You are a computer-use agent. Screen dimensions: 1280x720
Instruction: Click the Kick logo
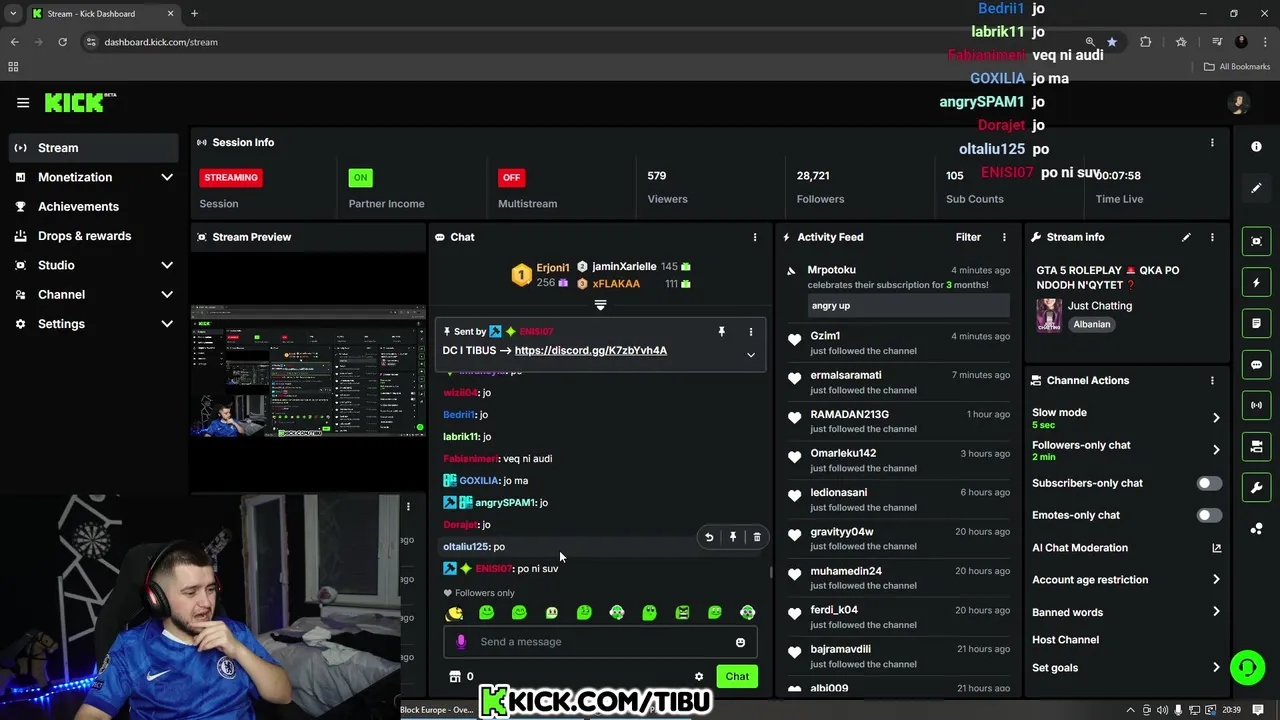coord(80,102)
